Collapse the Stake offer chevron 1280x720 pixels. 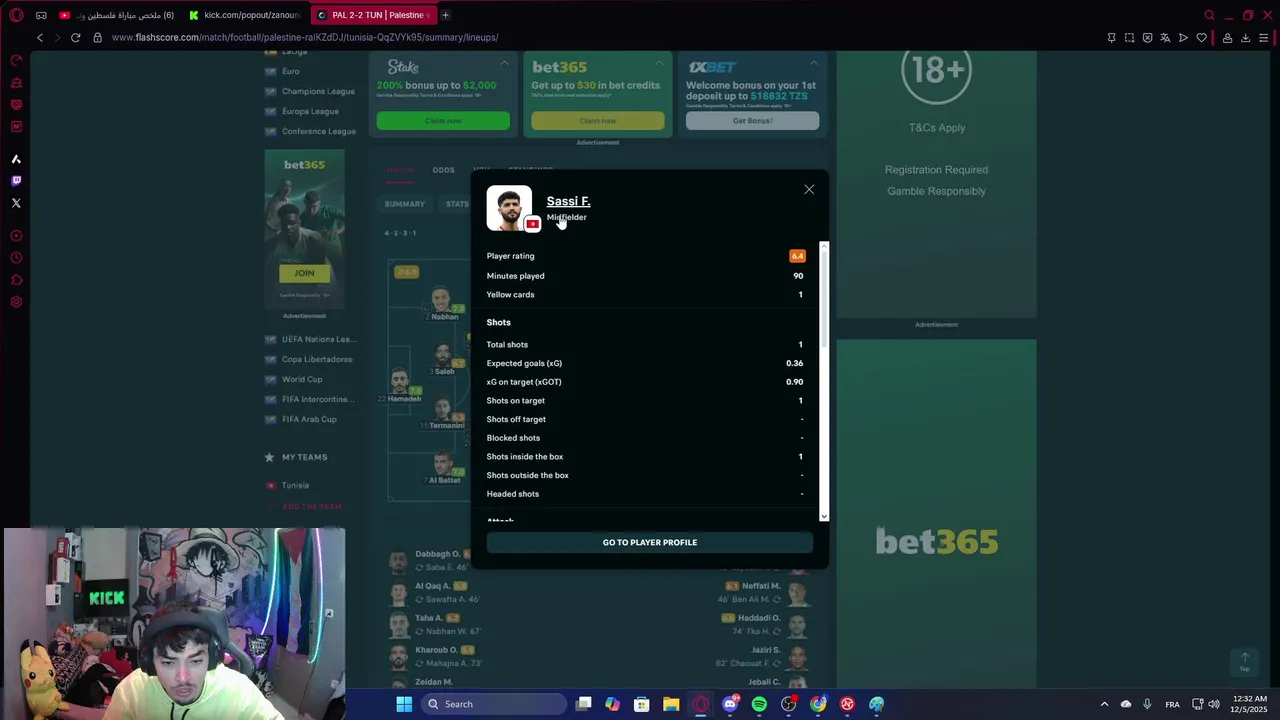pos(504,63)
